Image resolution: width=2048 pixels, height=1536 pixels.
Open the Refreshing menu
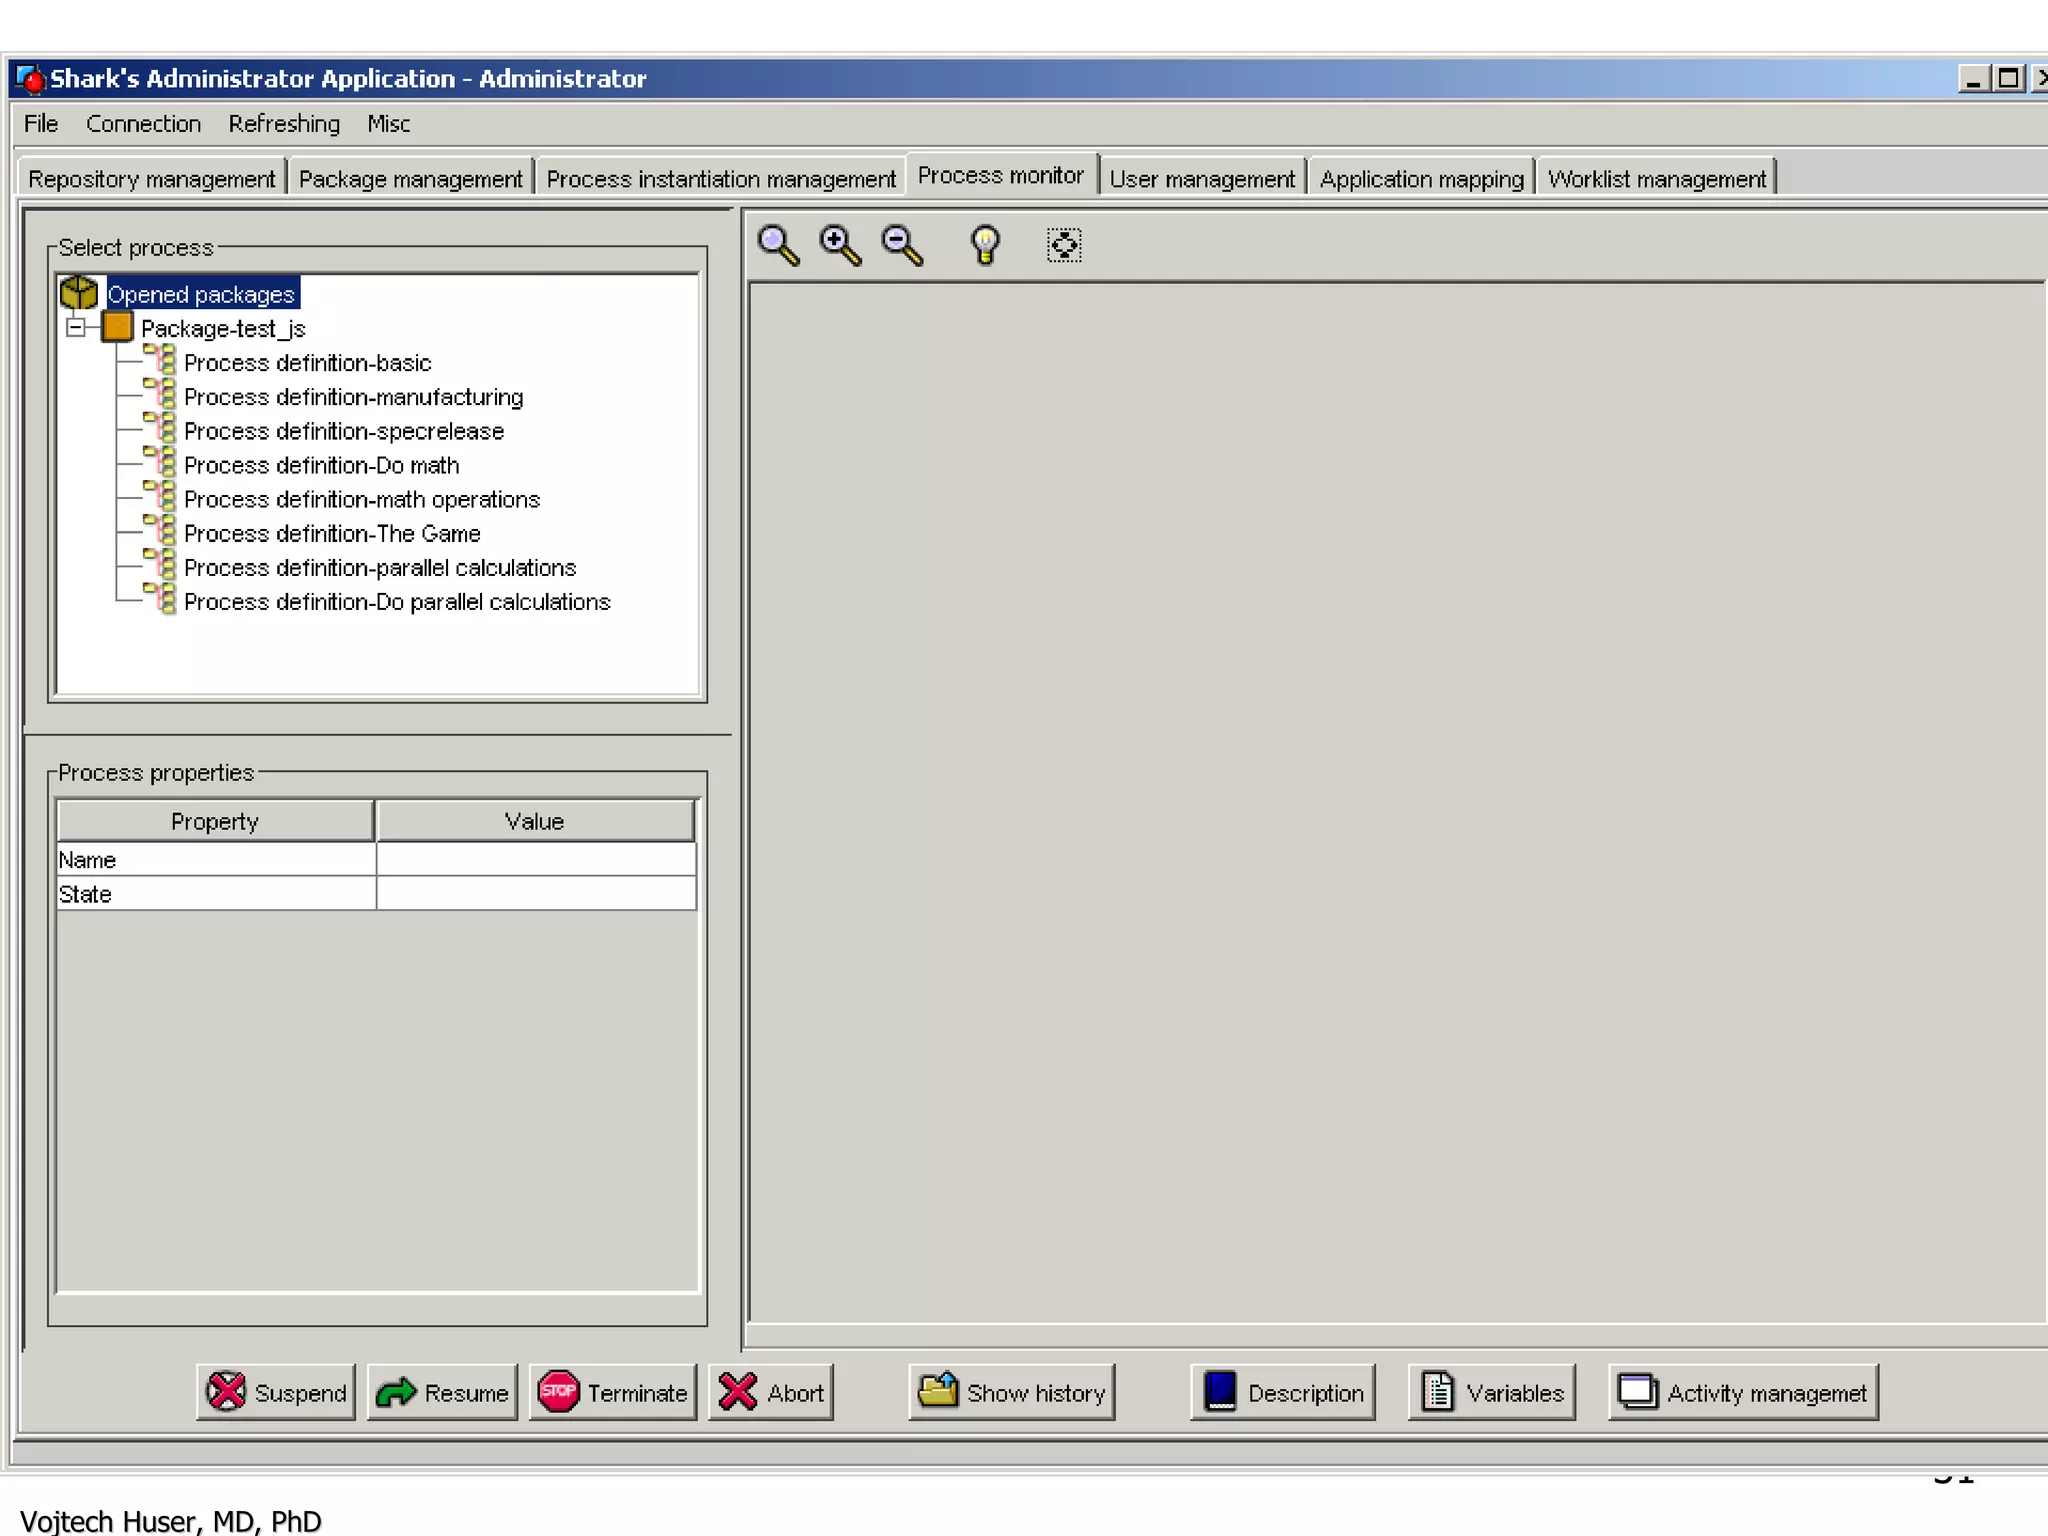coord(284,124)
